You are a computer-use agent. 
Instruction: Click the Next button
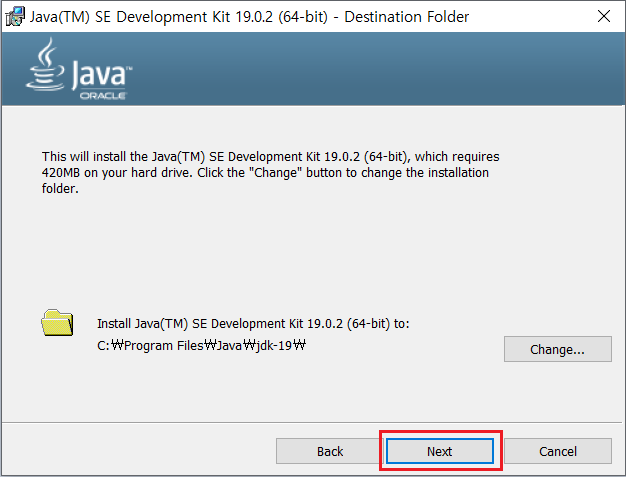pyautogui.click(x=440, y=451)
